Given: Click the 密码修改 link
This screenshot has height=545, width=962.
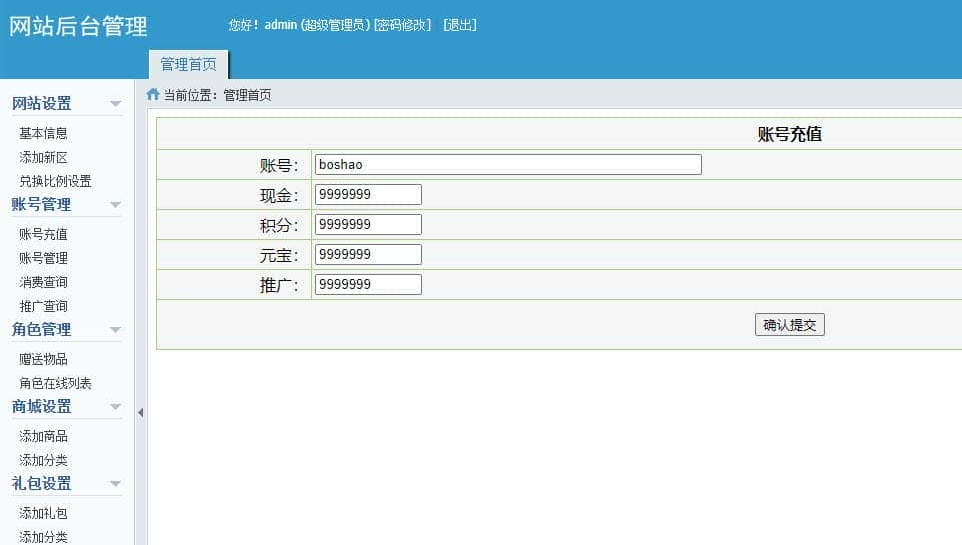Looking at the screenshot, I should point(402,25).
